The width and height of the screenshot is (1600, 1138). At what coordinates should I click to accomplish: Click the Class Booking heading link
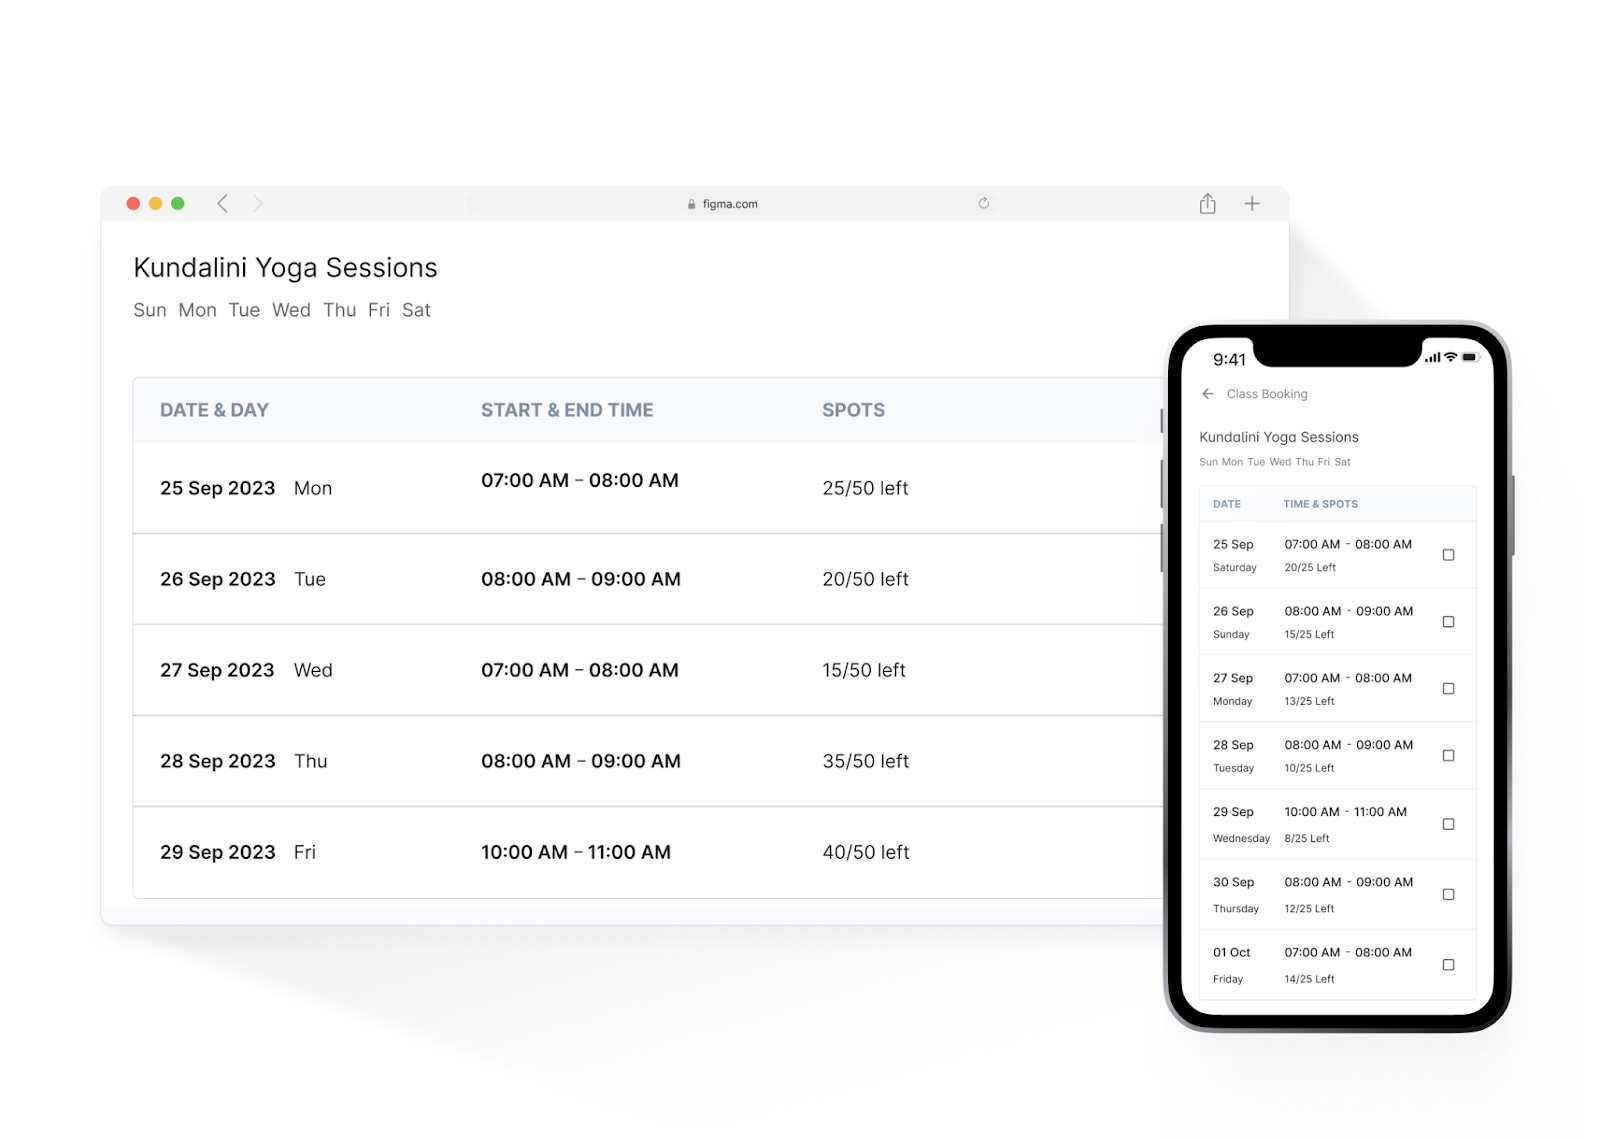pyautogui.click(x=1267, y=393)
